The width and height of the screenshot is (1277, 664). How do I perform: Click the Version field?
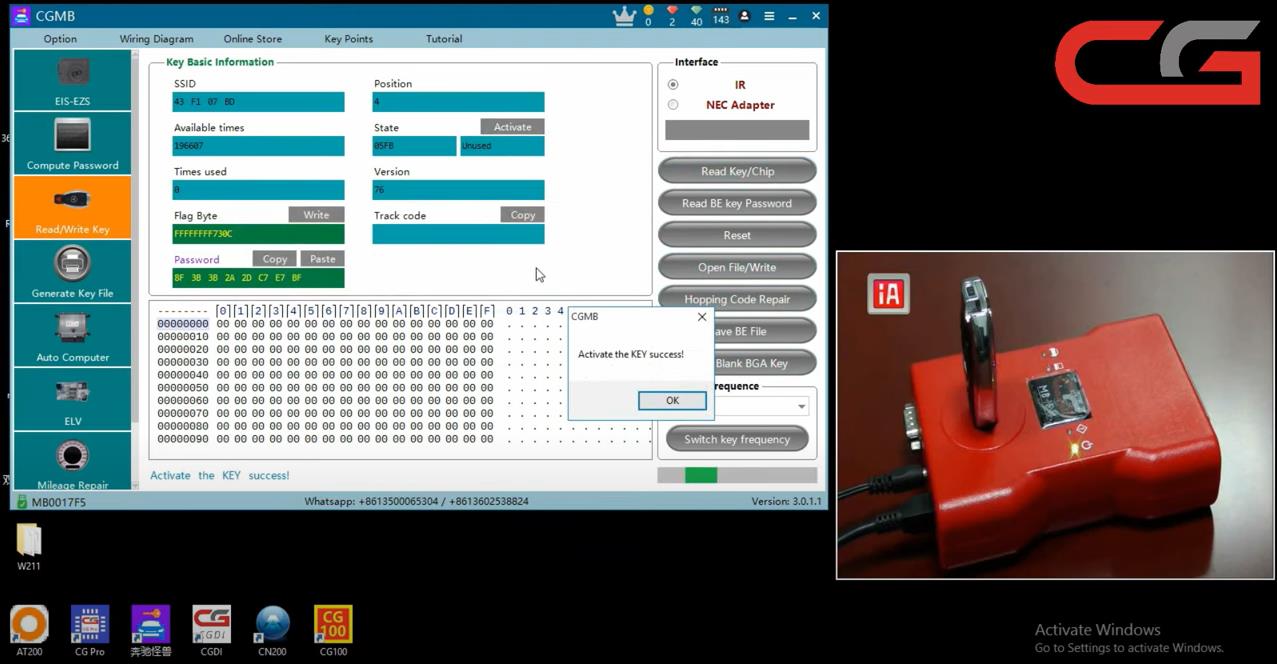tap(458, 190)
